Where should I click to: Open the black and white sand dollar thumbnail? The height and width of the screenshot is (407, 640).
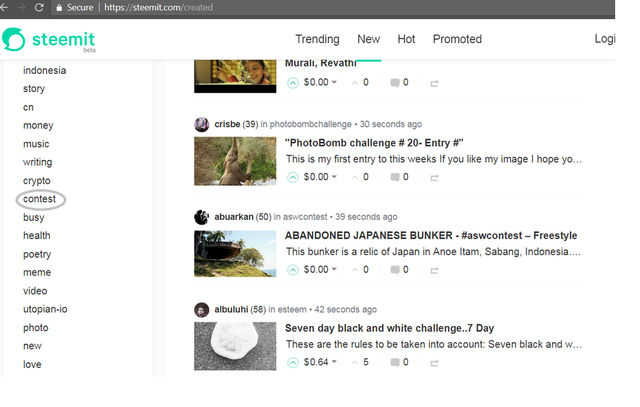coord(235,346)
